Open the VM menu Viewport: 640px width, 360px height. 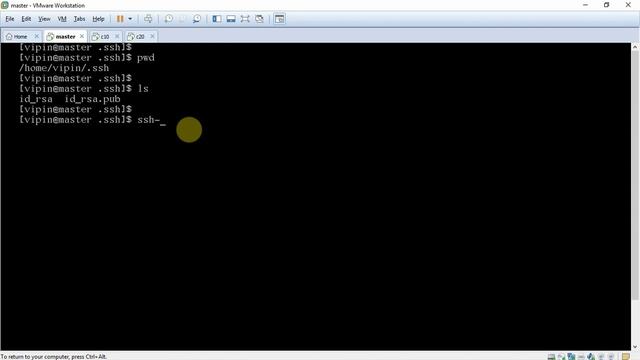pos(62,19)
